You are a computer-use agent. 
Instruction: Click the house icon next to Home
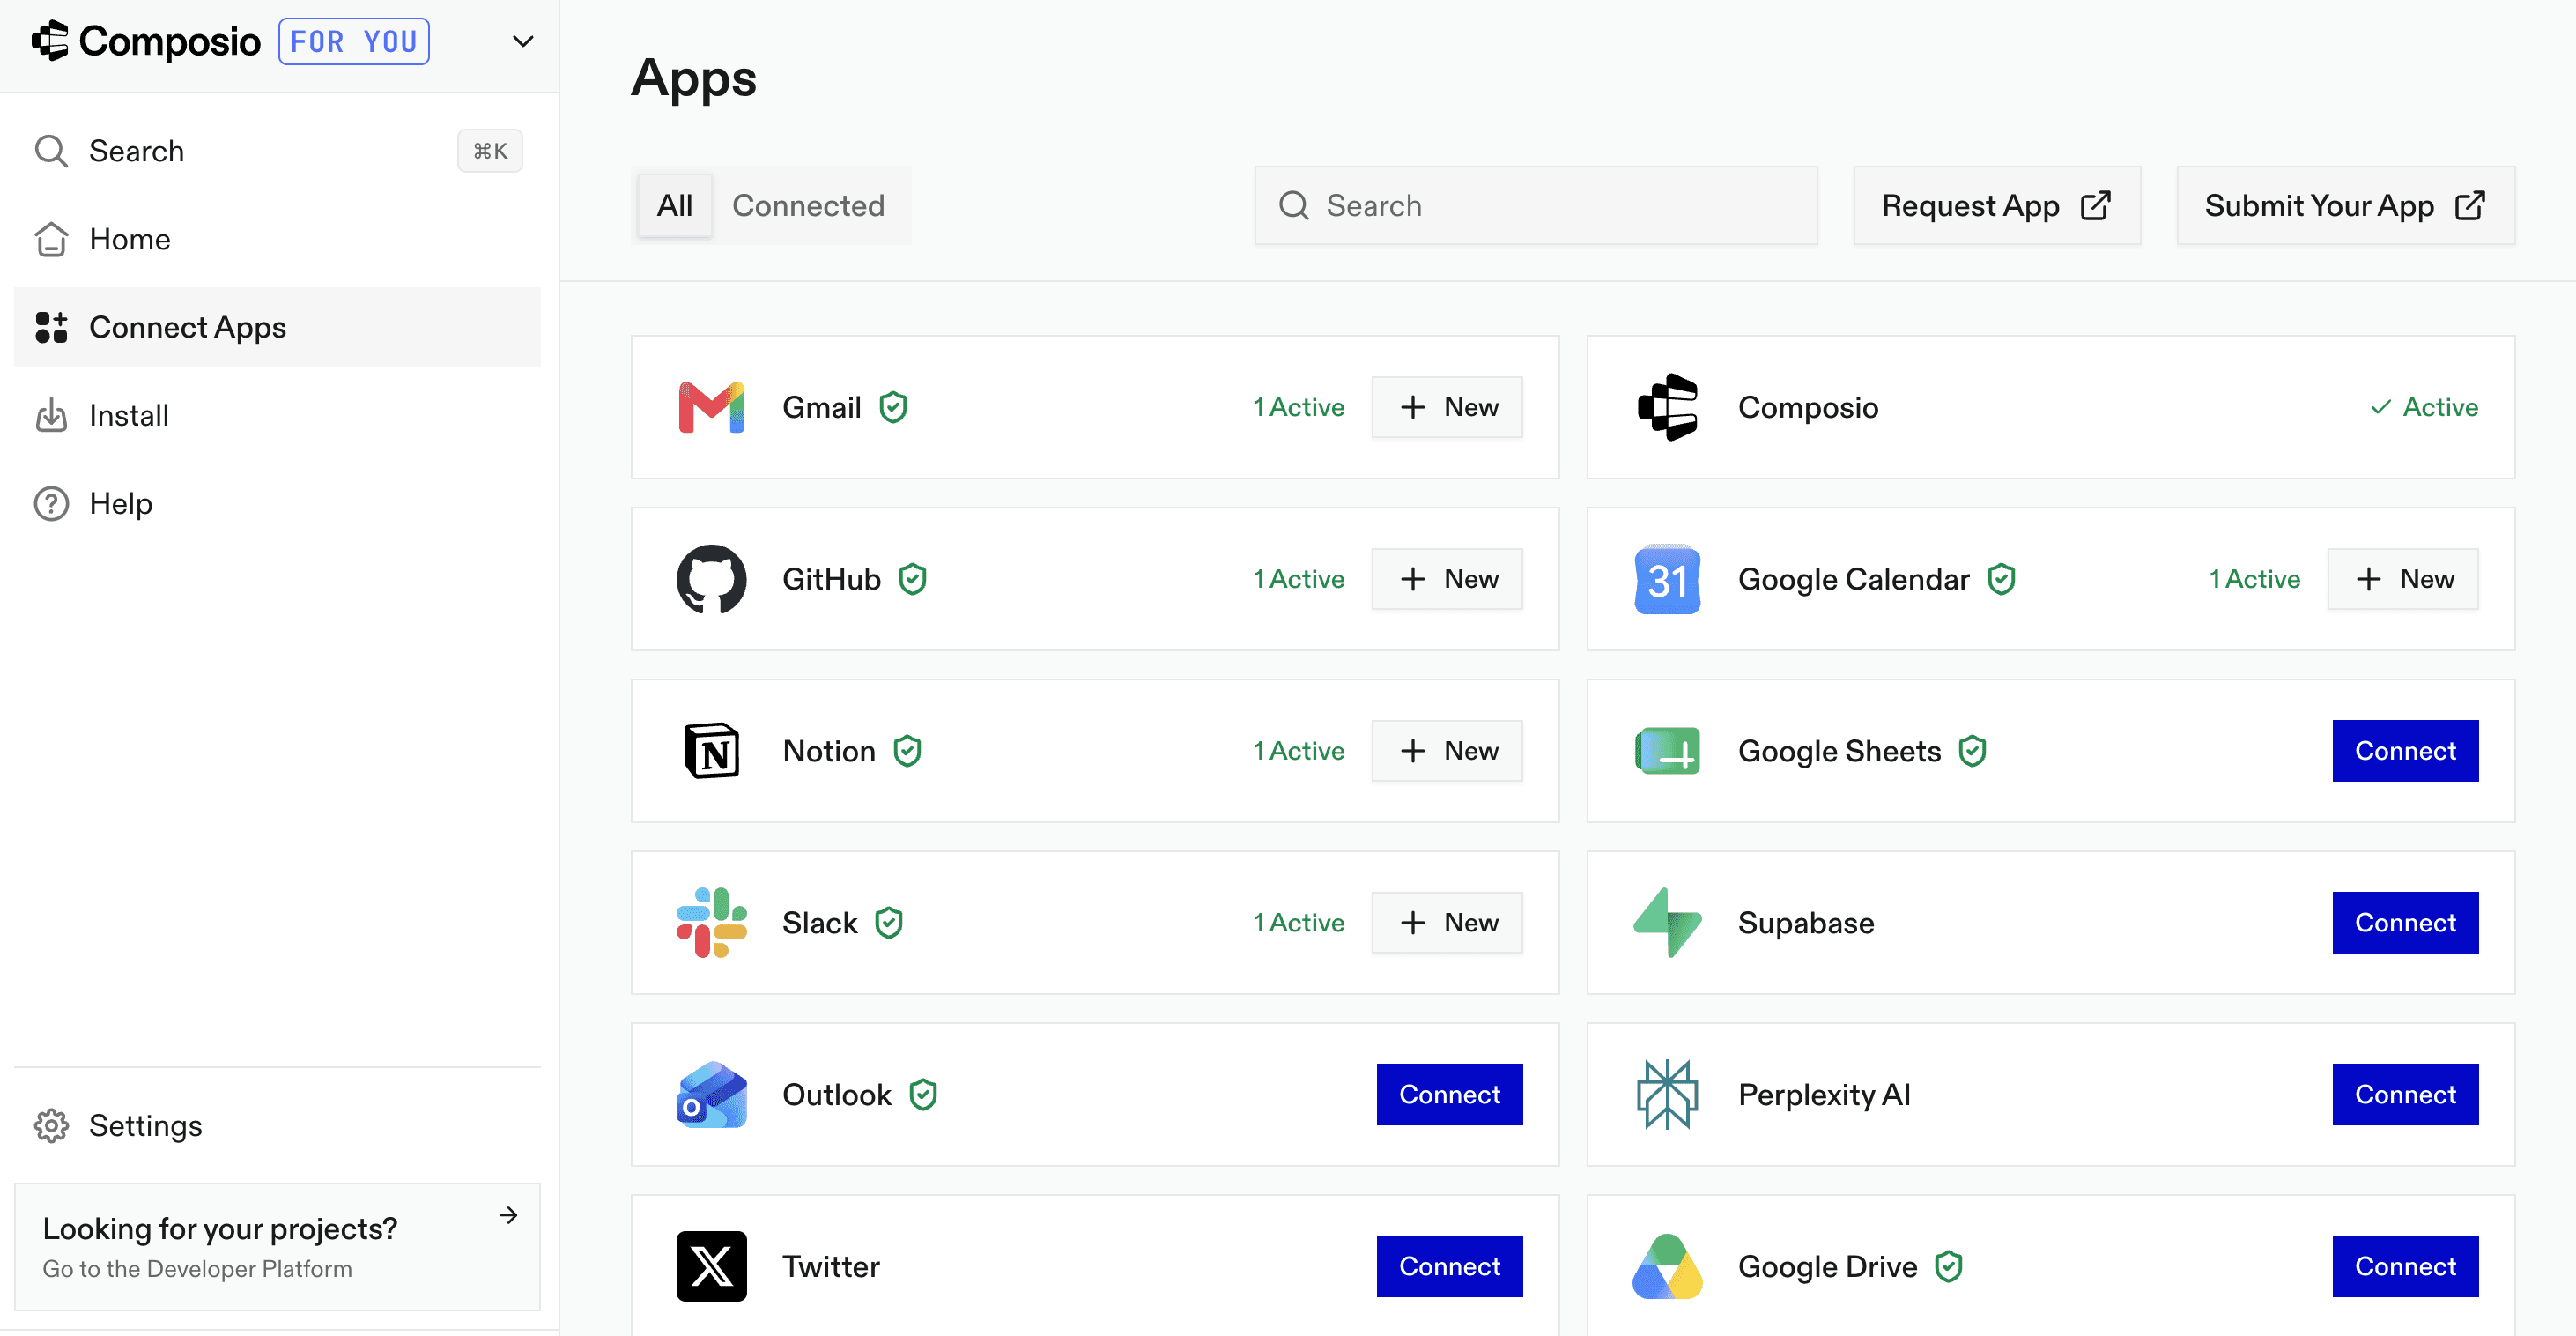(x=51, y=239)
